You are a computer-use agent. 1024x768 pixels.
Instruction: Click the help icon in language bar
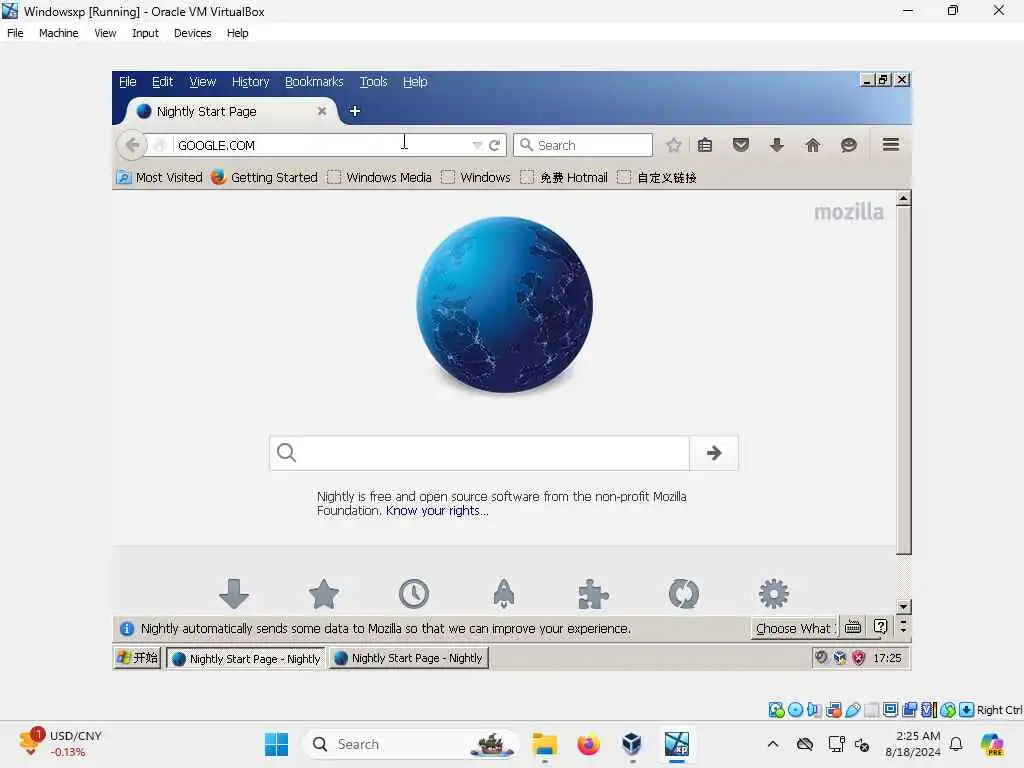(880, 627)
